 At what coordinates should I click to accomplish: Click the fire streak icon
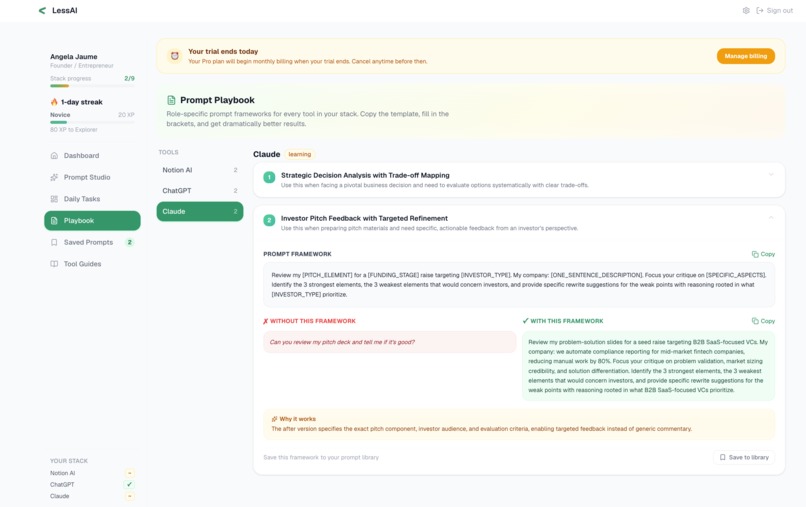click(x=54, y=102)
